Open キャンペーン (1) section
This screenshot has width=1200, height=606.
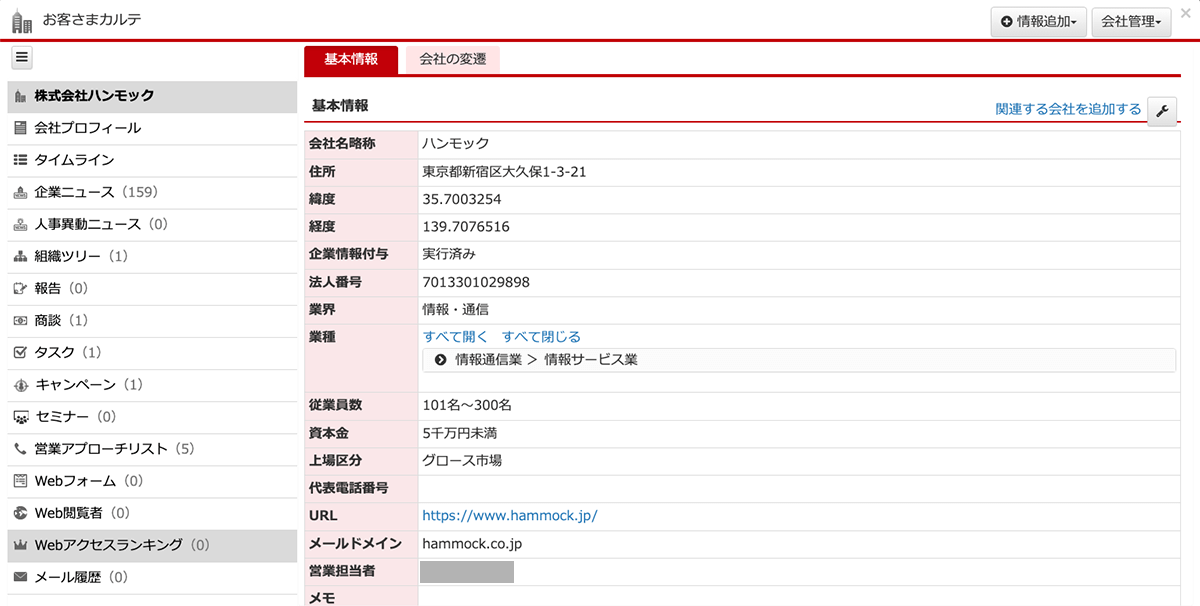click(x=152, y=385)
